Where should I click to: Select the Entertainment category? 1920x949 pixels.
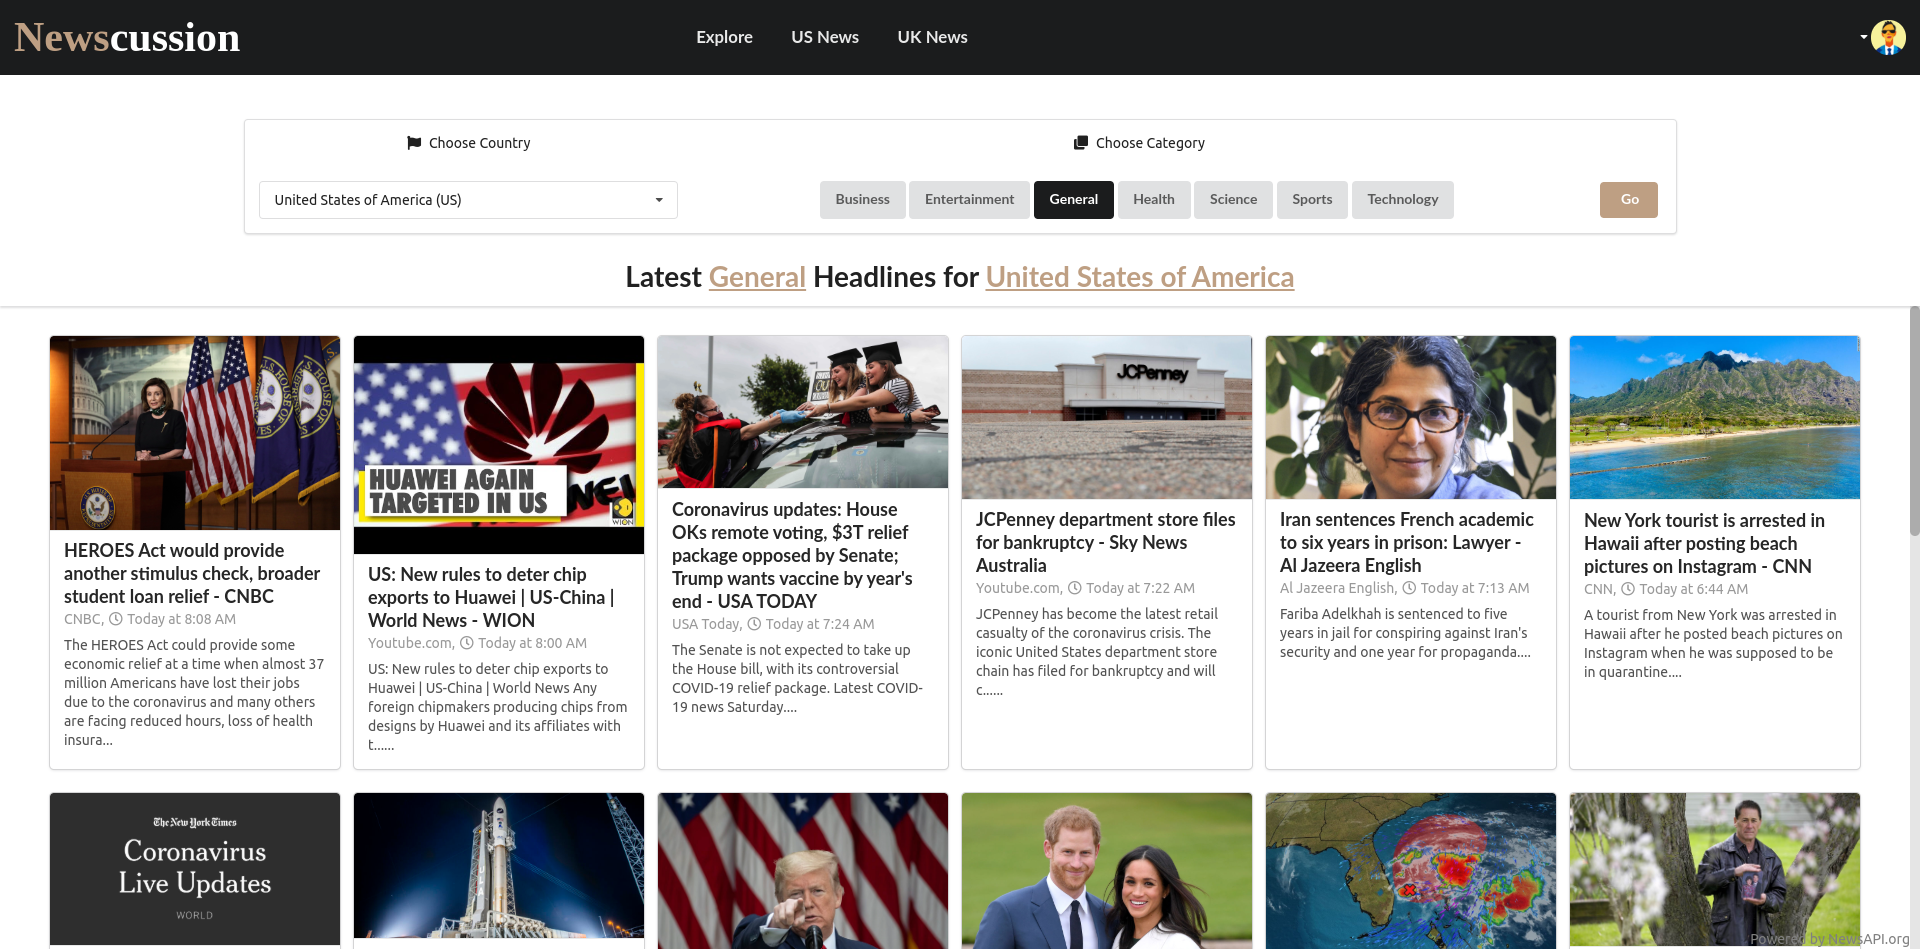(x=969, y=200)
